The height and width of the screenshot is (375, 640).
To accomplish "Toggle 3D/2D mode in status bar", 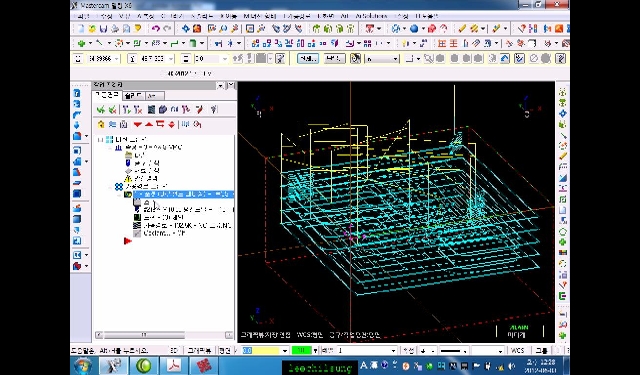I will (174, 350).
